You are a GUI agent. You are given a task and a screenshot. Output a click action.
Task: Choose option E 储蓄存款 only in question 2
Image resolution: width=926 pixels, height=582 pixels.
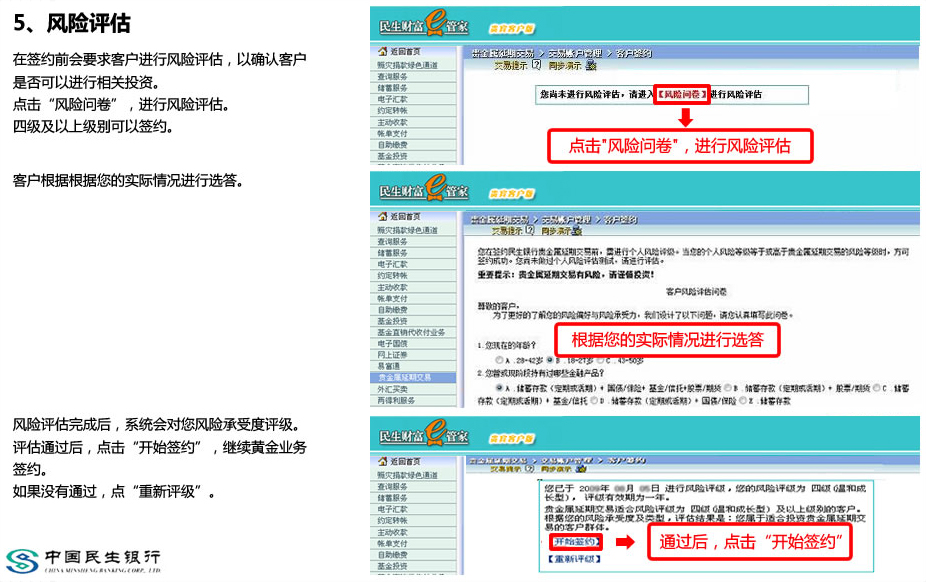(x=743, y=401)
